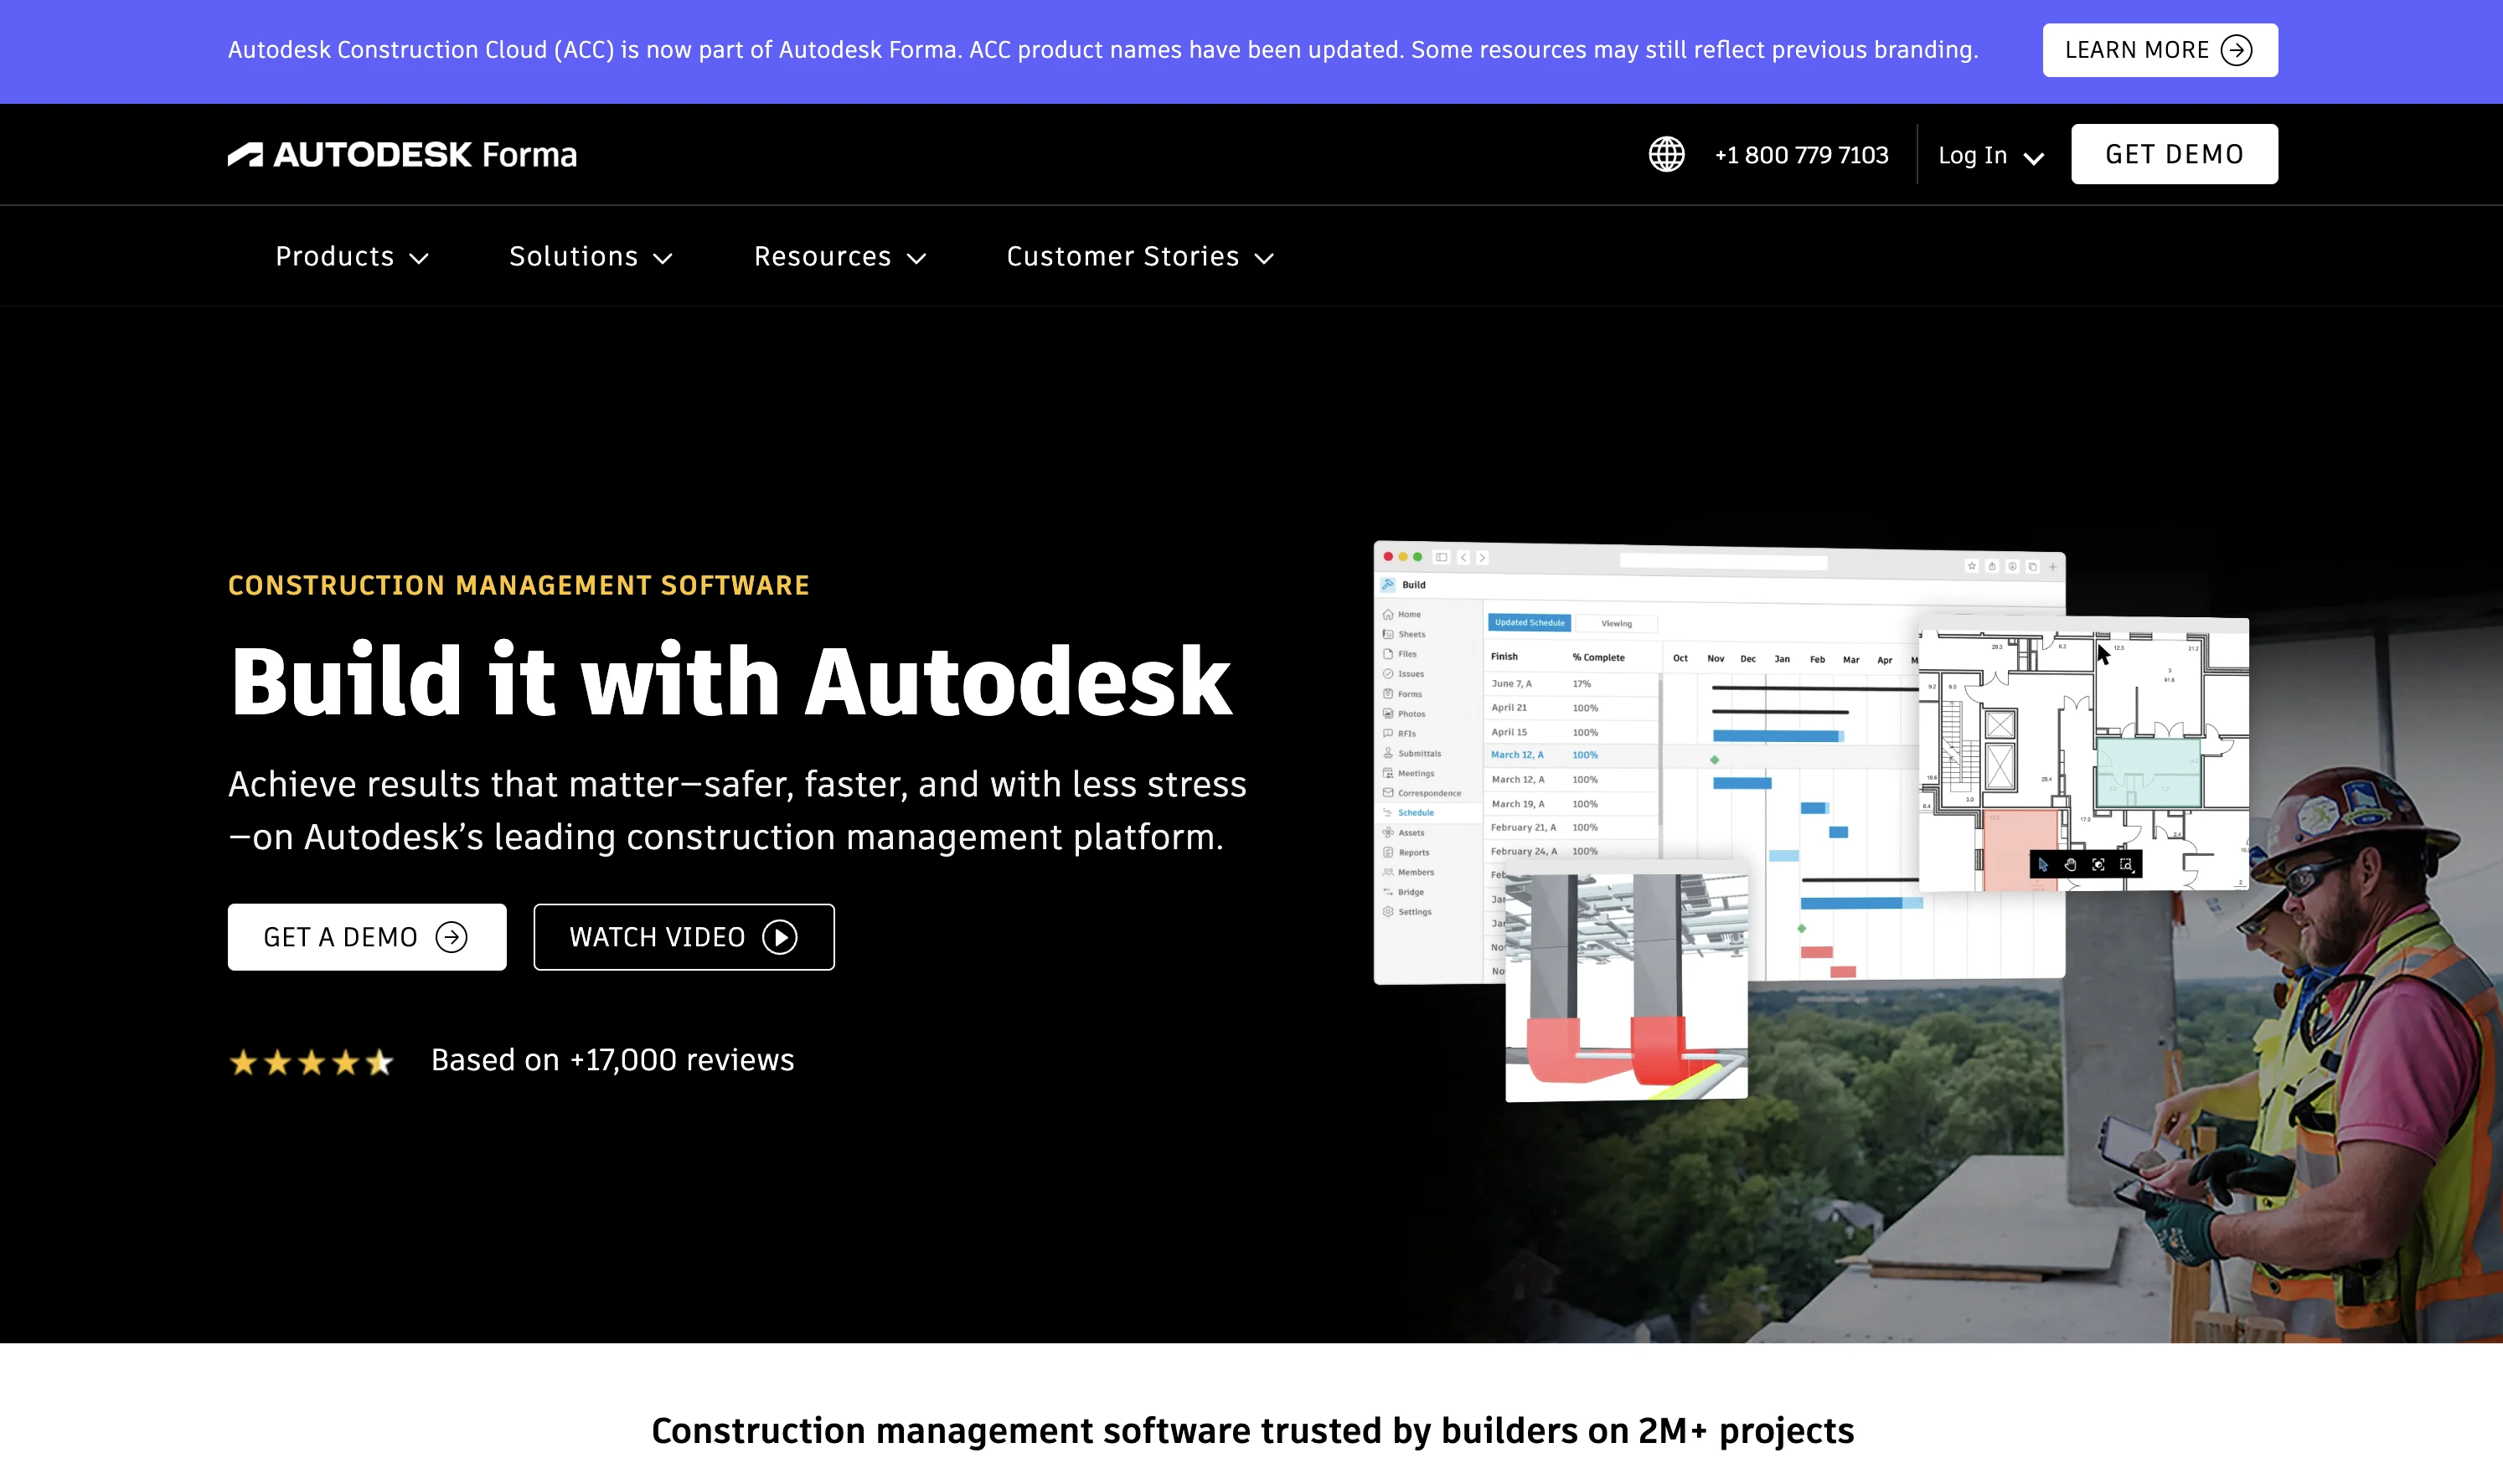Screen dimensions: 2503x1484
Task: Click the ACC announcement banner text
Action: tap(1103, 50)
